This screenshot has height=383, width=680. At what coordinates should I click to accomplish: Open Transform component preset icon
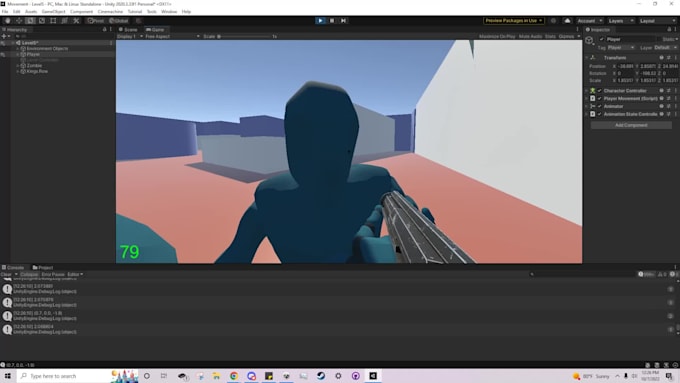(668, 58)
